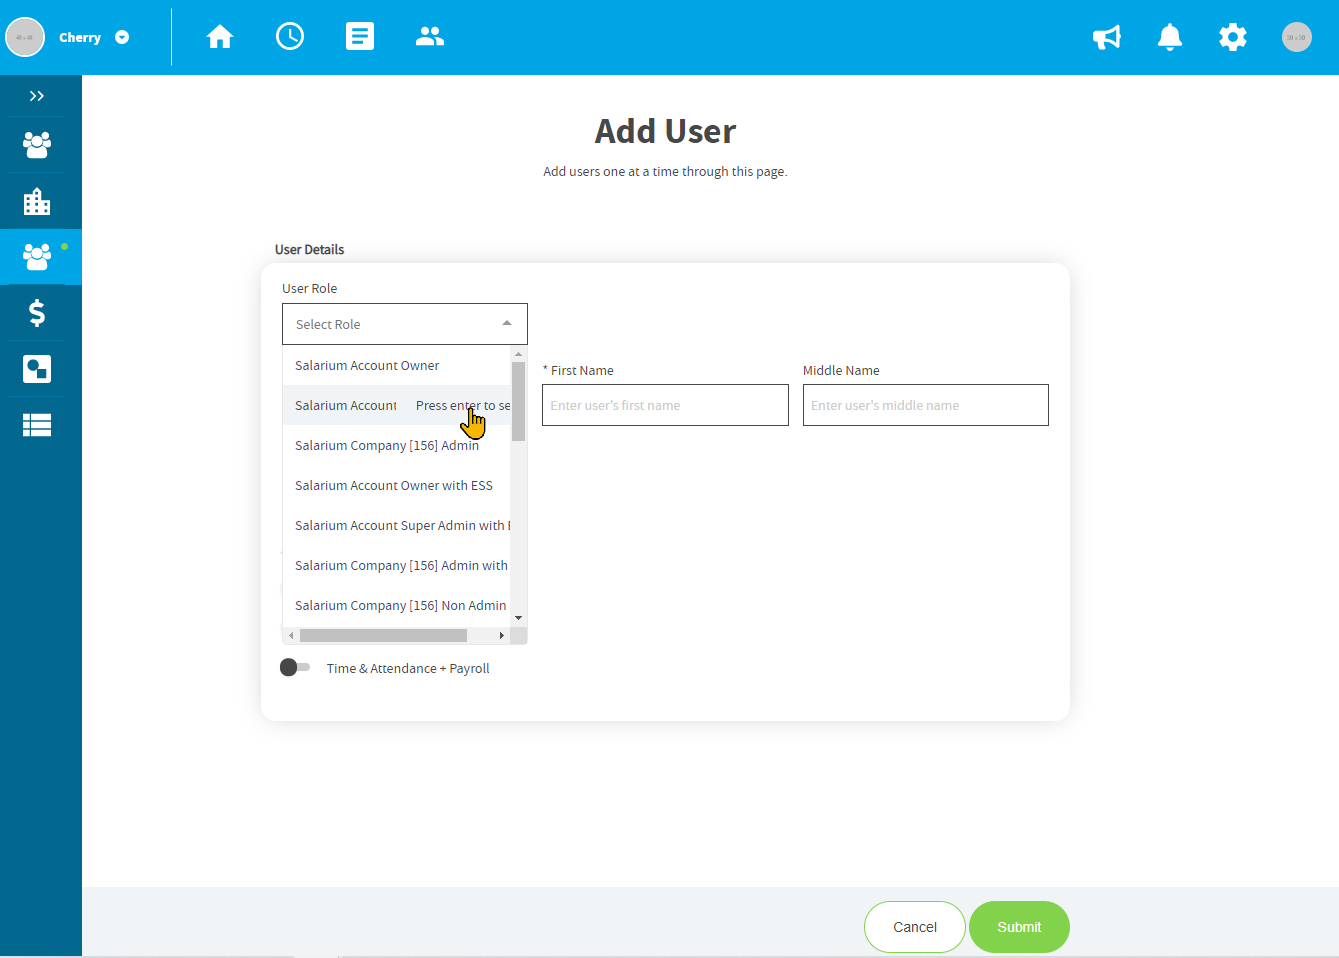The height and width of the screenshot is (958, 1339).
Task: Click the User Details heading
Action: coord(309,249)
